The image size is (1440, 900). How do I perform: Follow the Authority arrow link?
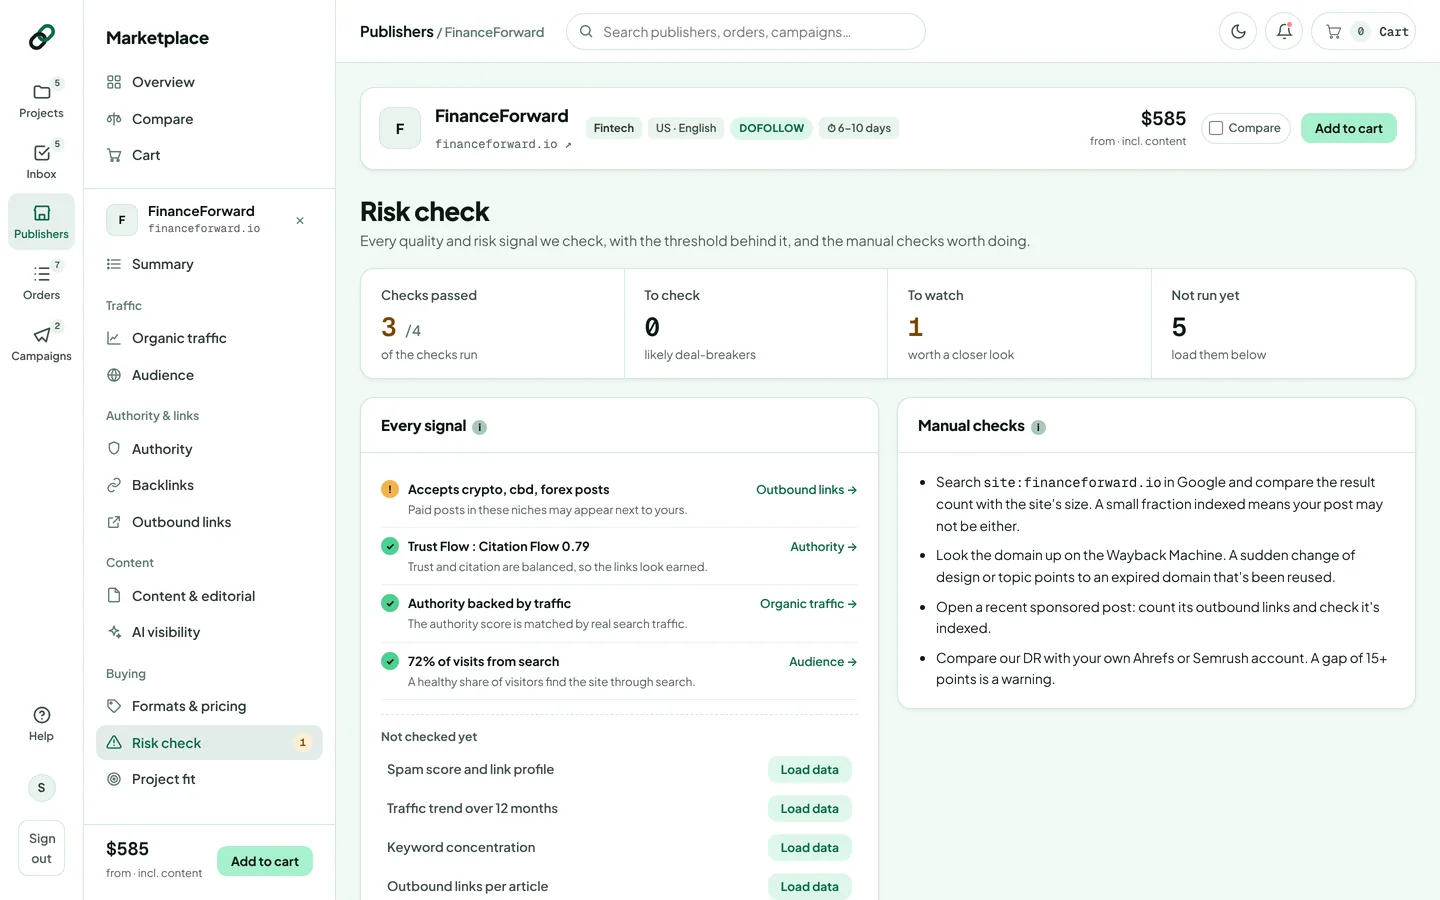click(823, 547)
